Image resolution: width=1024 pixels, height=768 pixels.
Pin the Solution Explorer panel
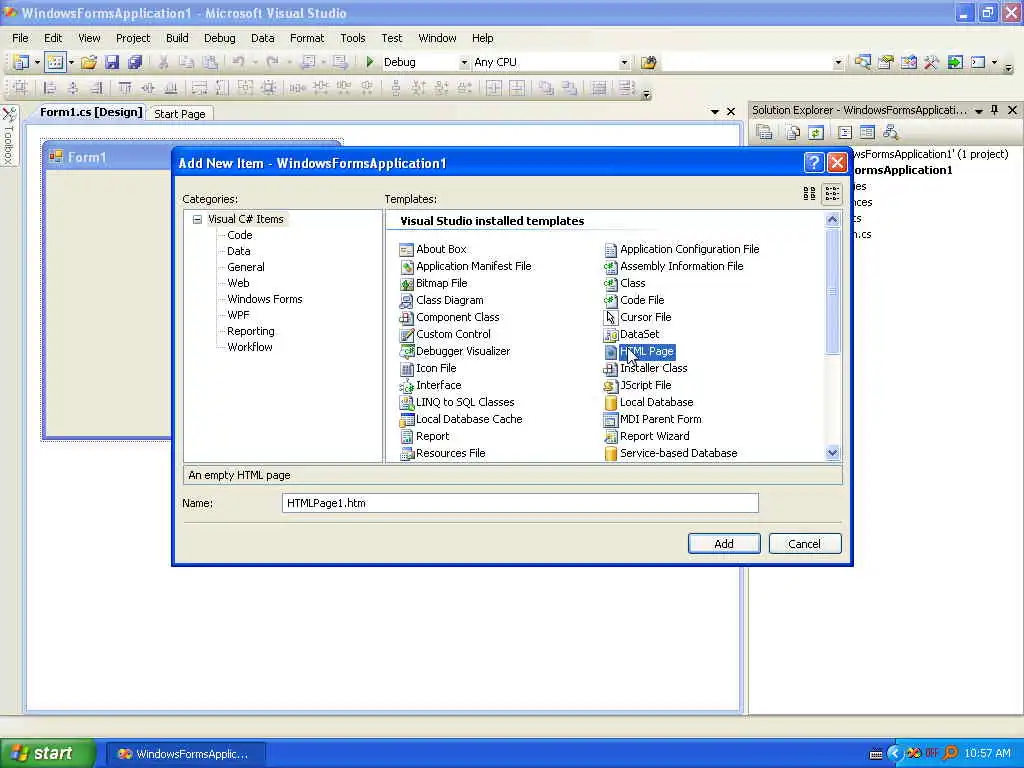(x=995, y=110)
